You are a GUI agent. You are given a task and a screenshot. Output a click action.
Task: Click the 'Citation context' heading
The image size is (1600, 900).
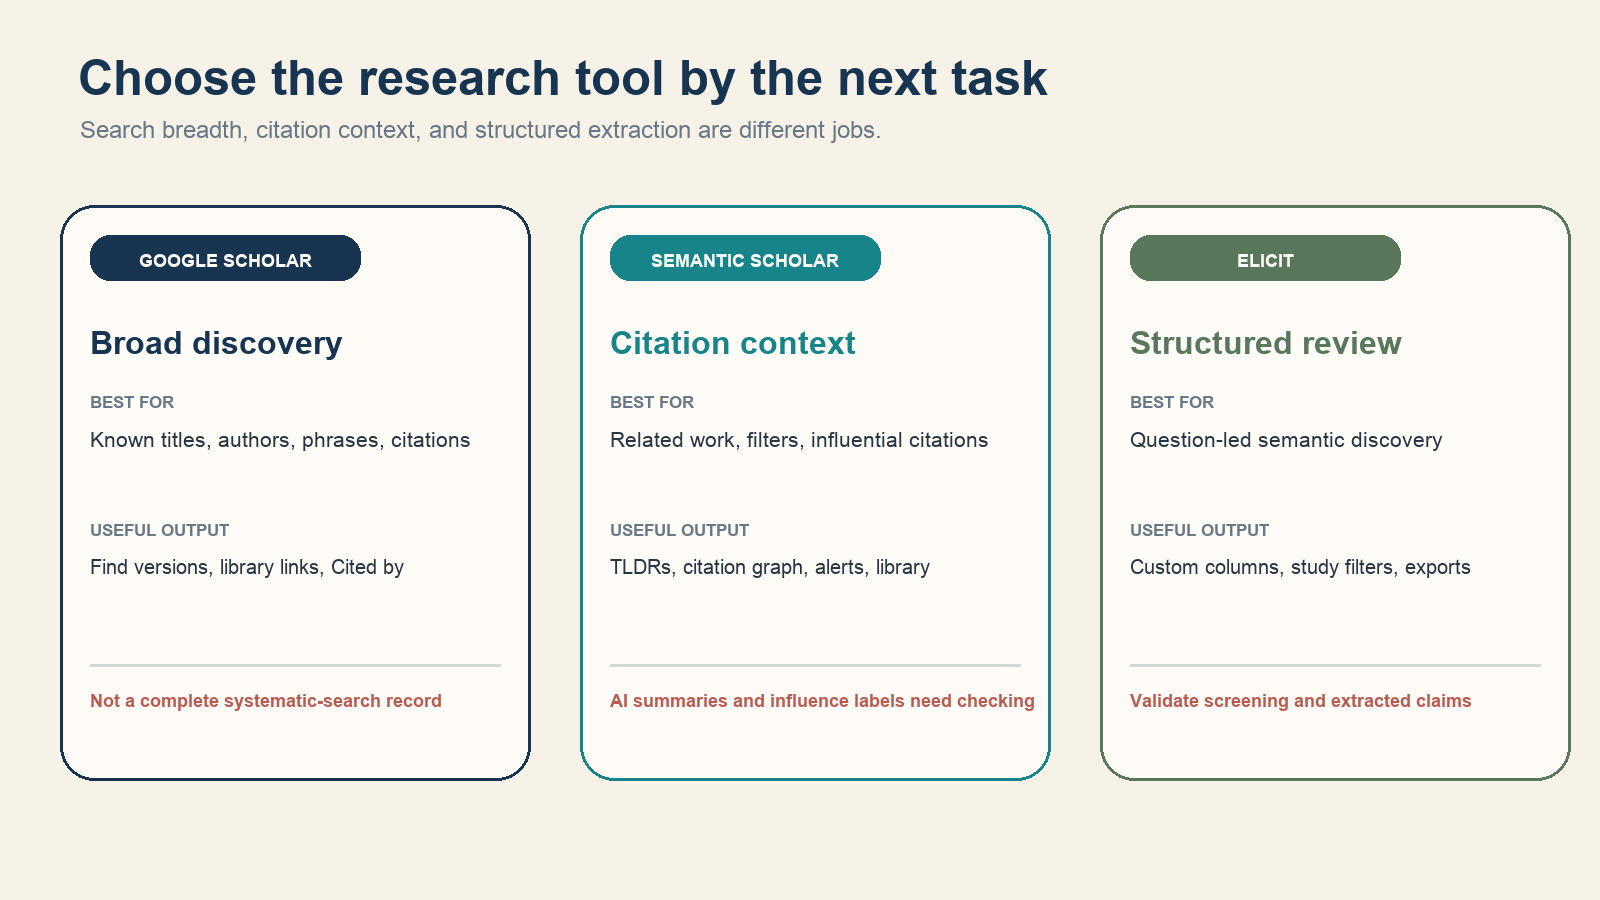pyautogui.click(x=733, y=343)
